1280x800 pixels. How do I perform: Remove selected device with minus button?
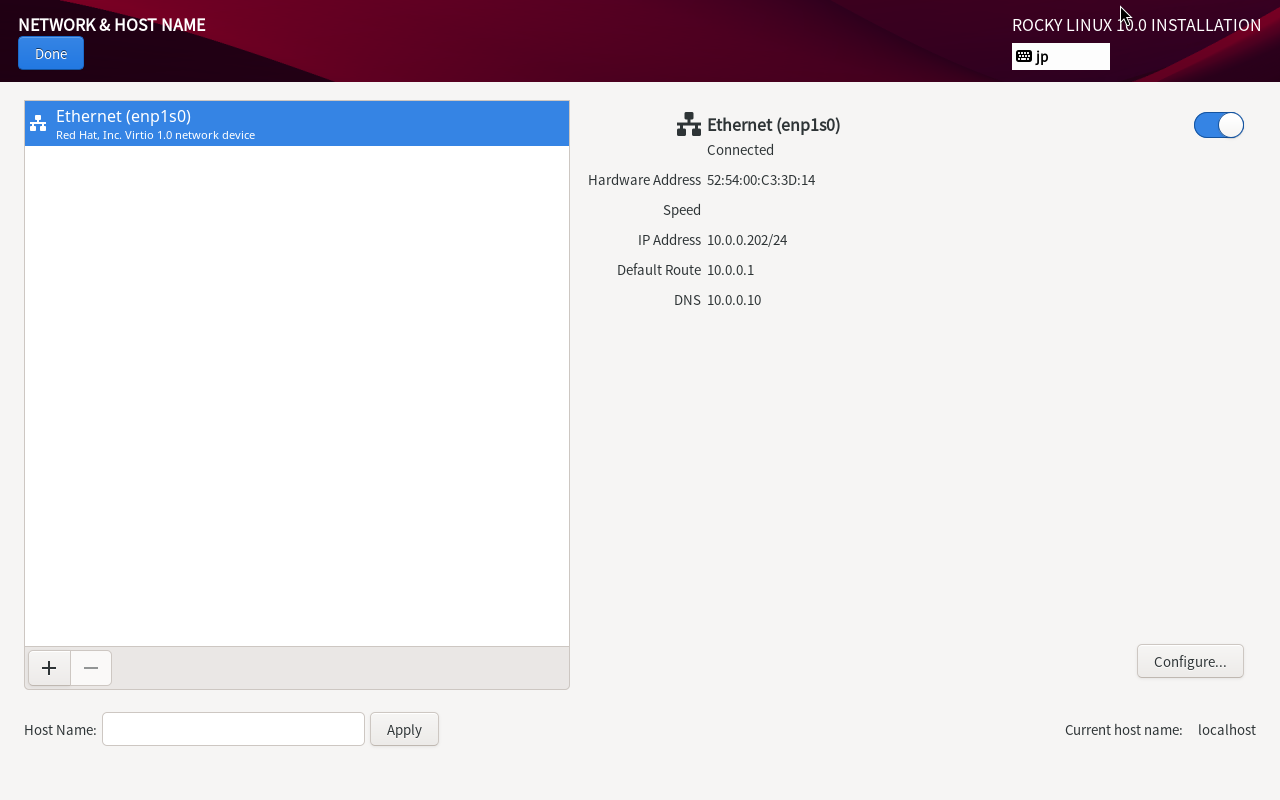point(91,668)
